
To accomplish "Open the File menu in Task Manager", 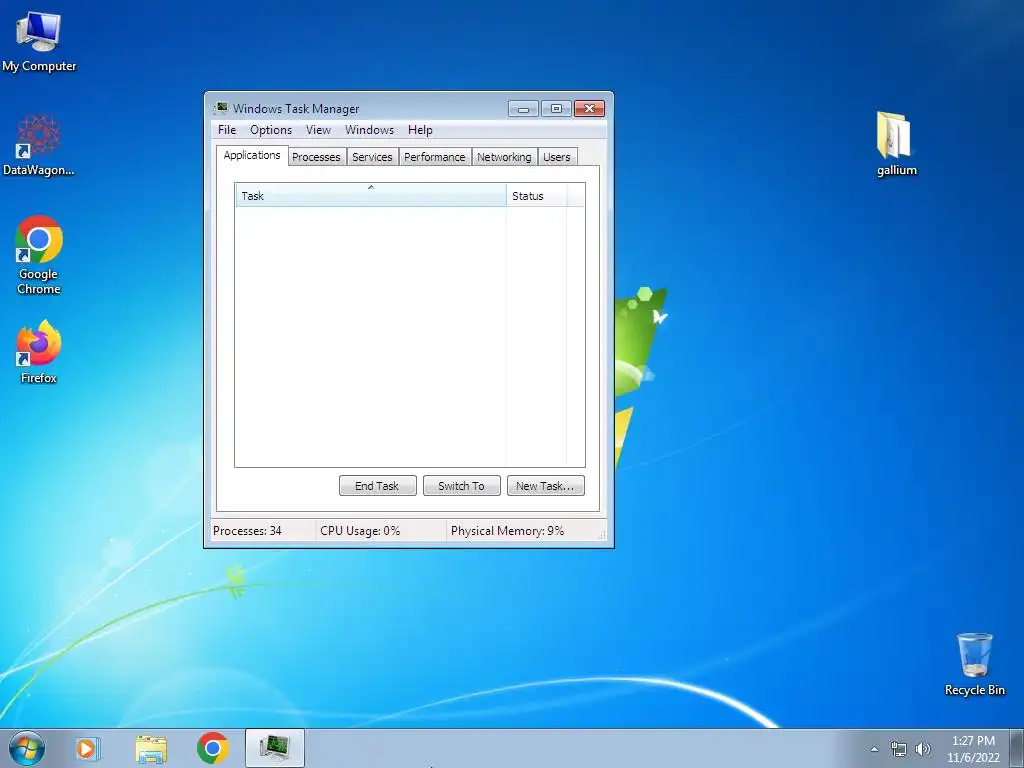I will (227, 130).
